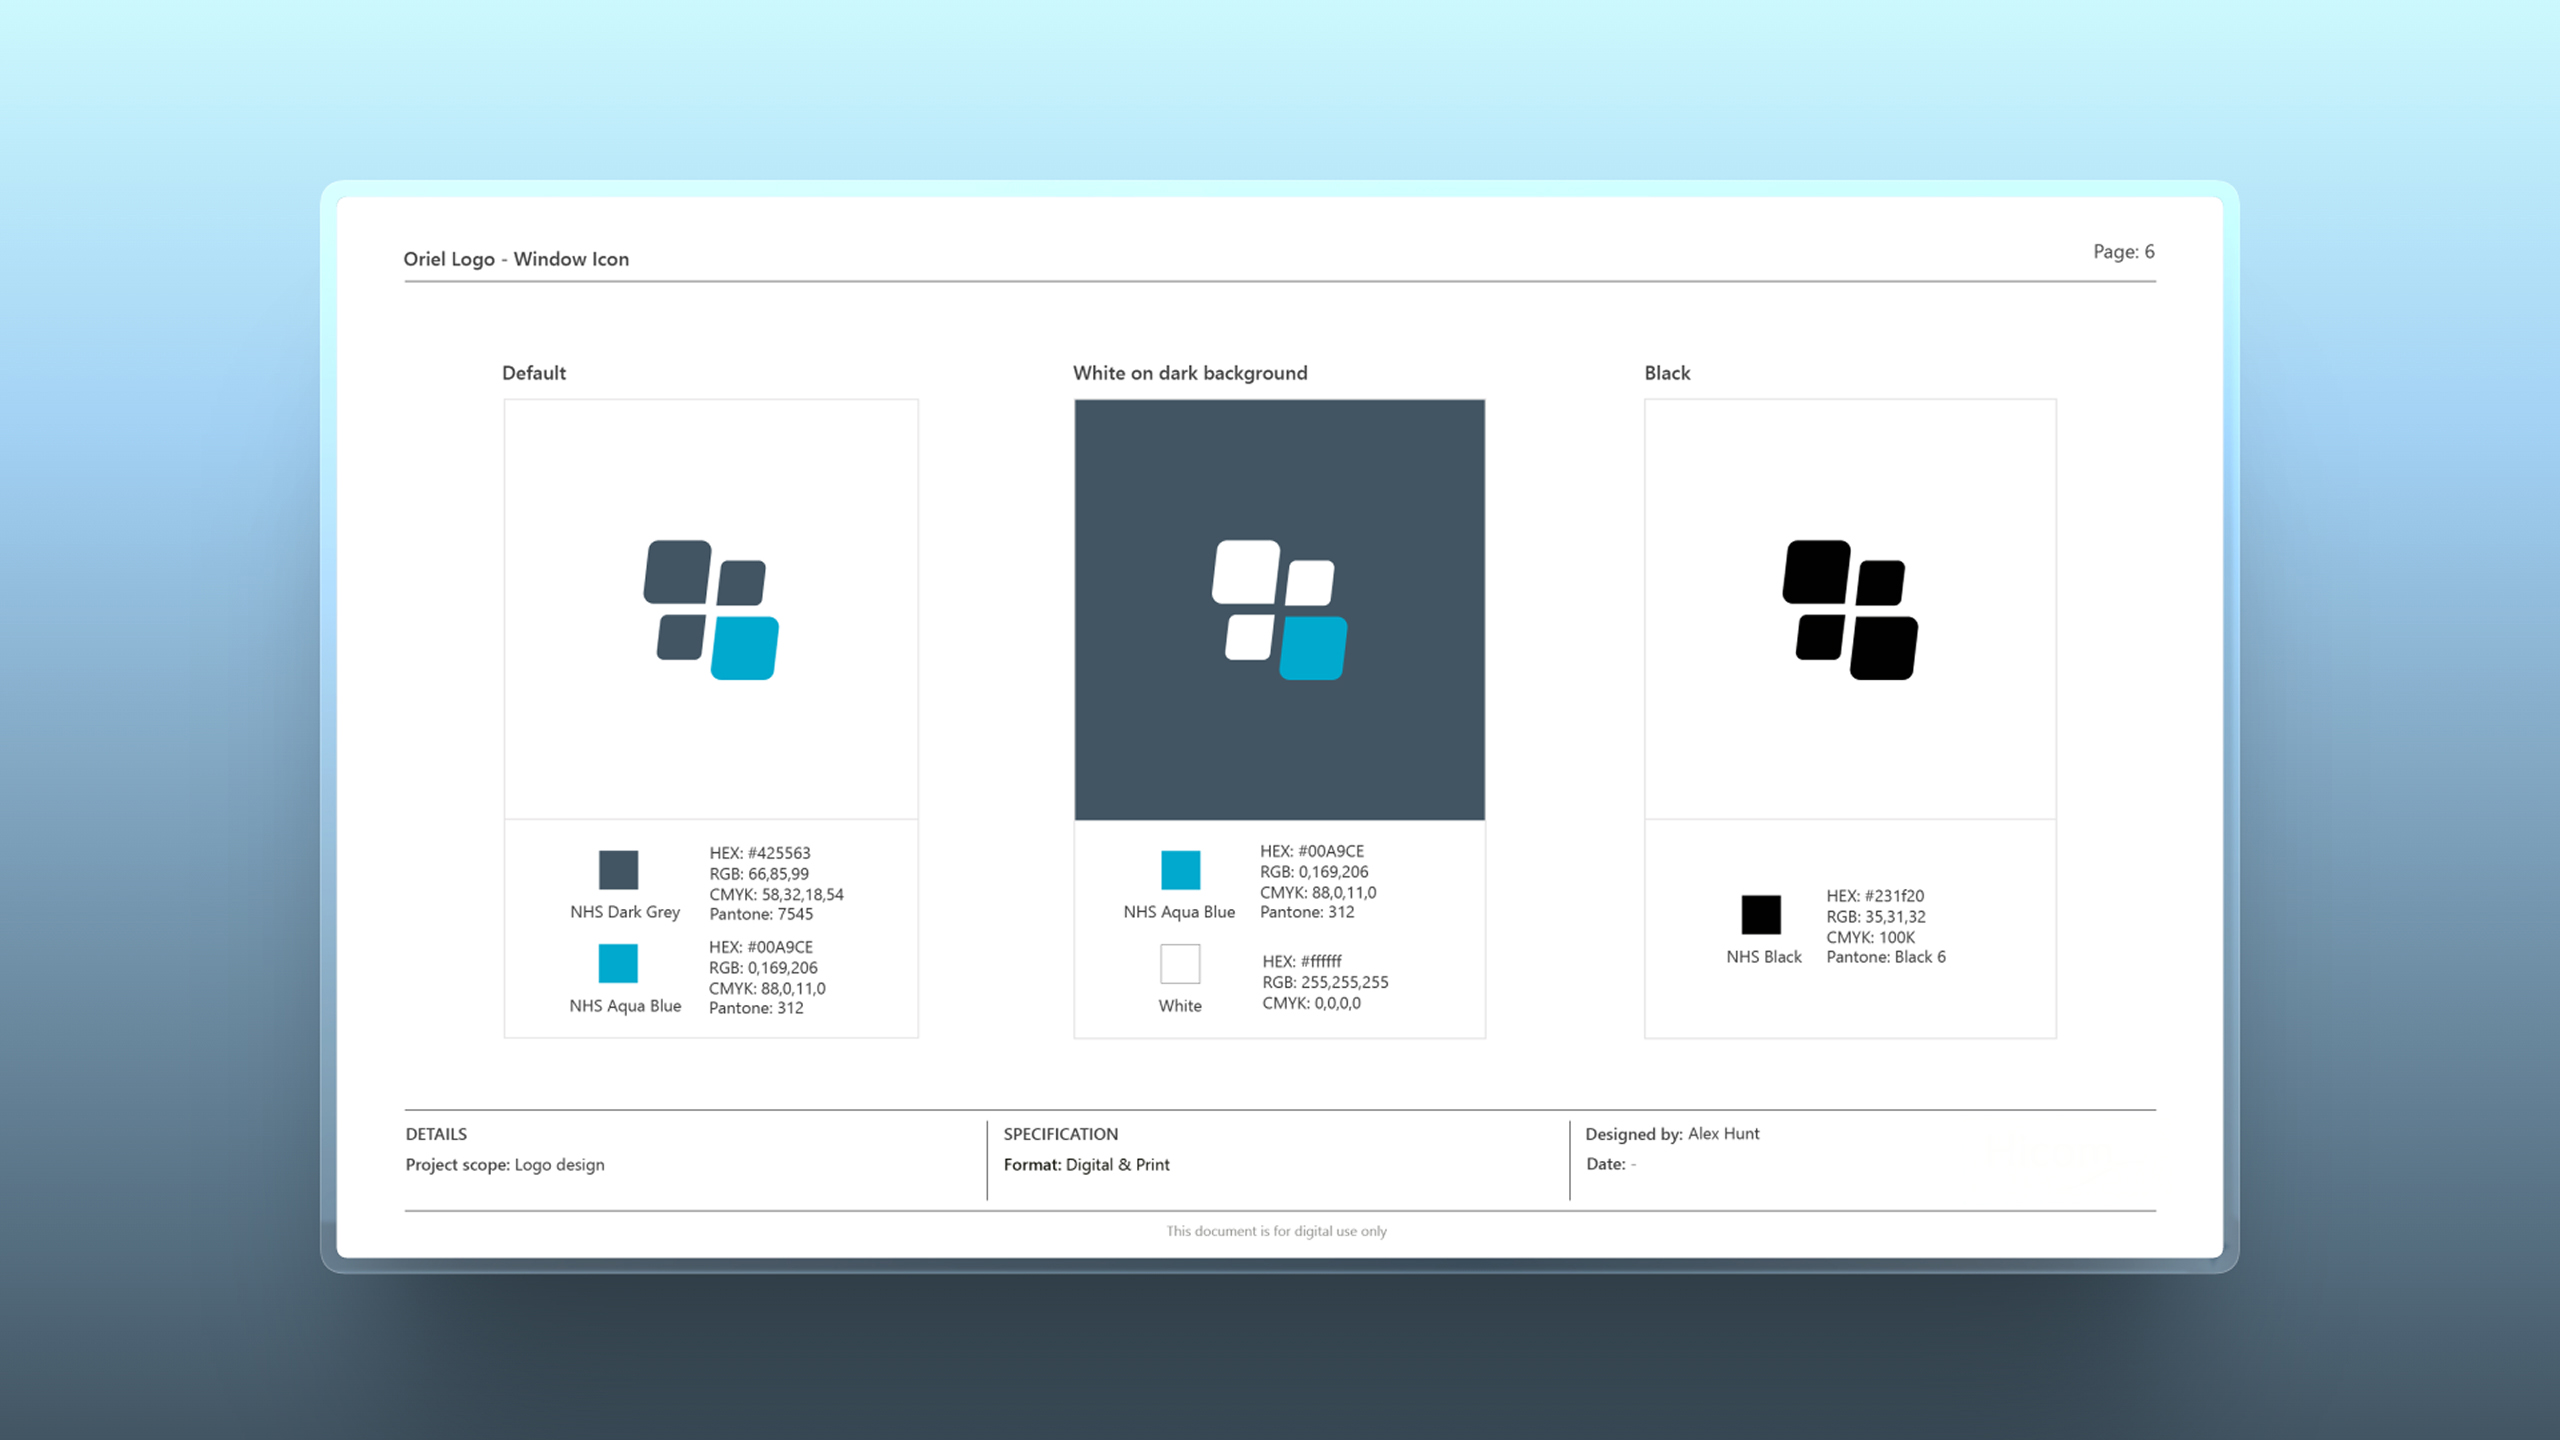The height and width of the screenshot is (1440, 2560).
Task: Click the NHS Dark Grey color swatch
Action: pos(618,870)
